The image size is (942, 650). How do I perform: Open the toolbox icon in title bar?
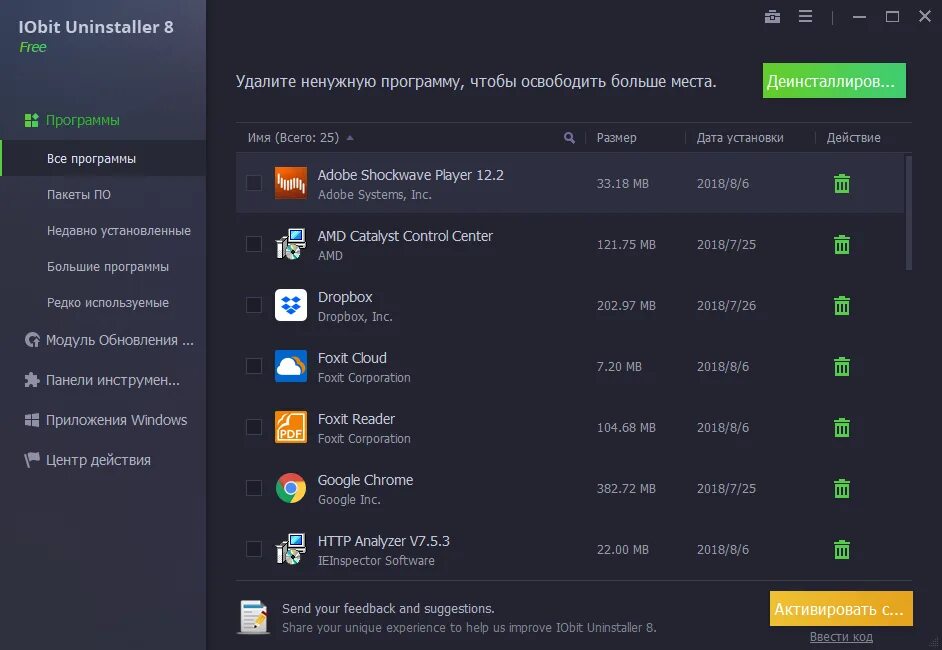pyautogui.click(x=772, y=17)
